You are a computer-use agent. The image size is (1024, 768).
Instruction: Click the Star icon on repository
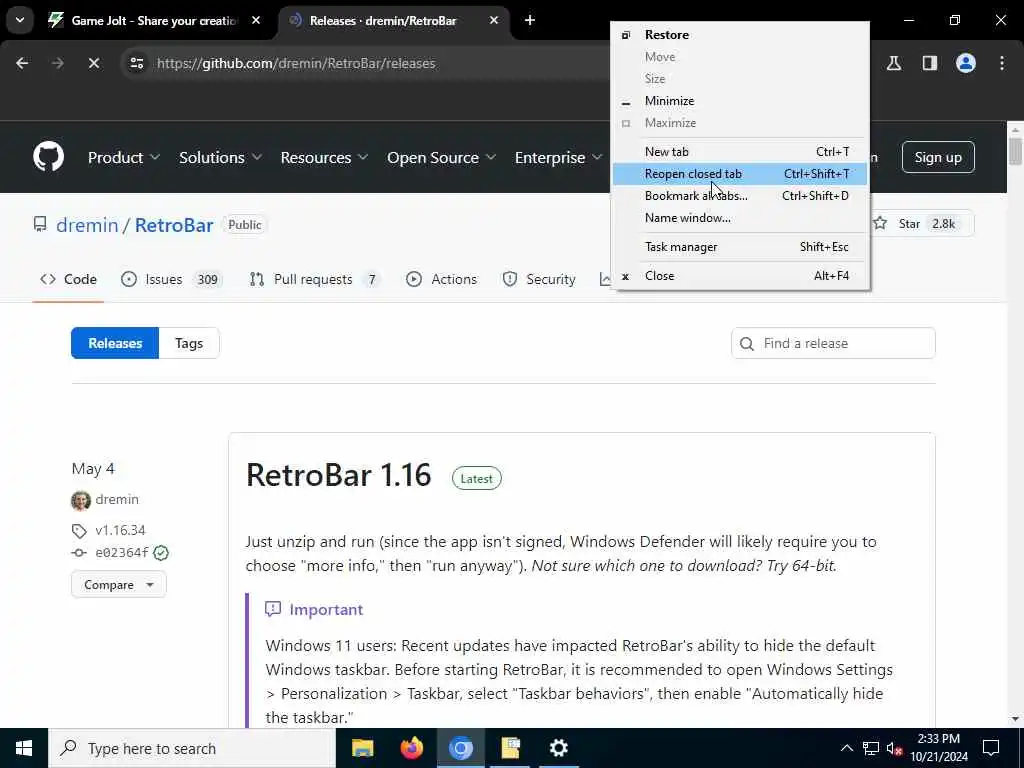(x=880, y=223)
